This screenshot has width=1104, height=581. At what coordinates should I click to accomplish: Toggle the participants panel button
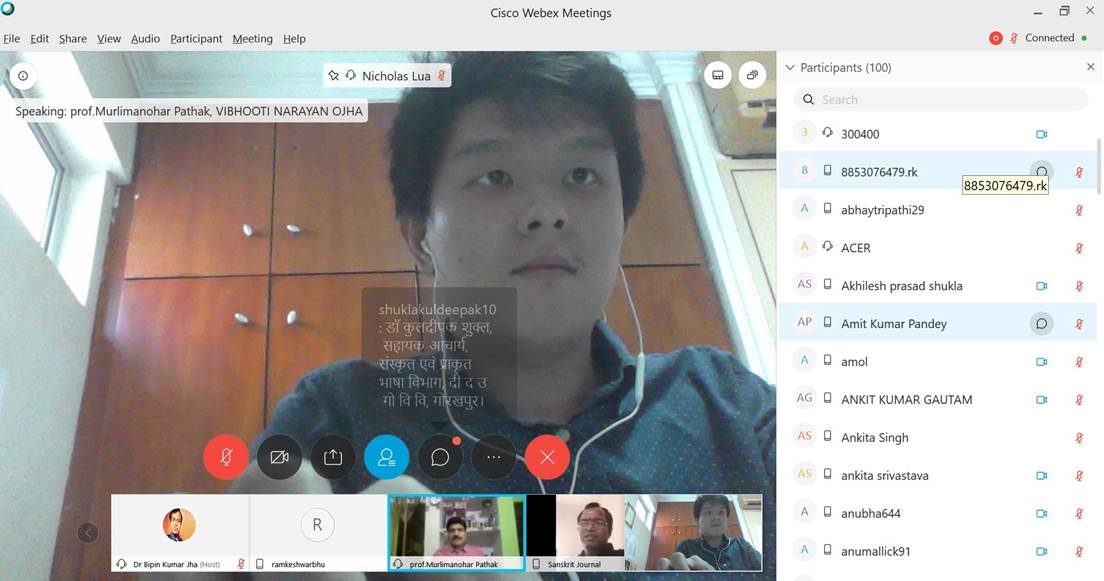[387, 457]
